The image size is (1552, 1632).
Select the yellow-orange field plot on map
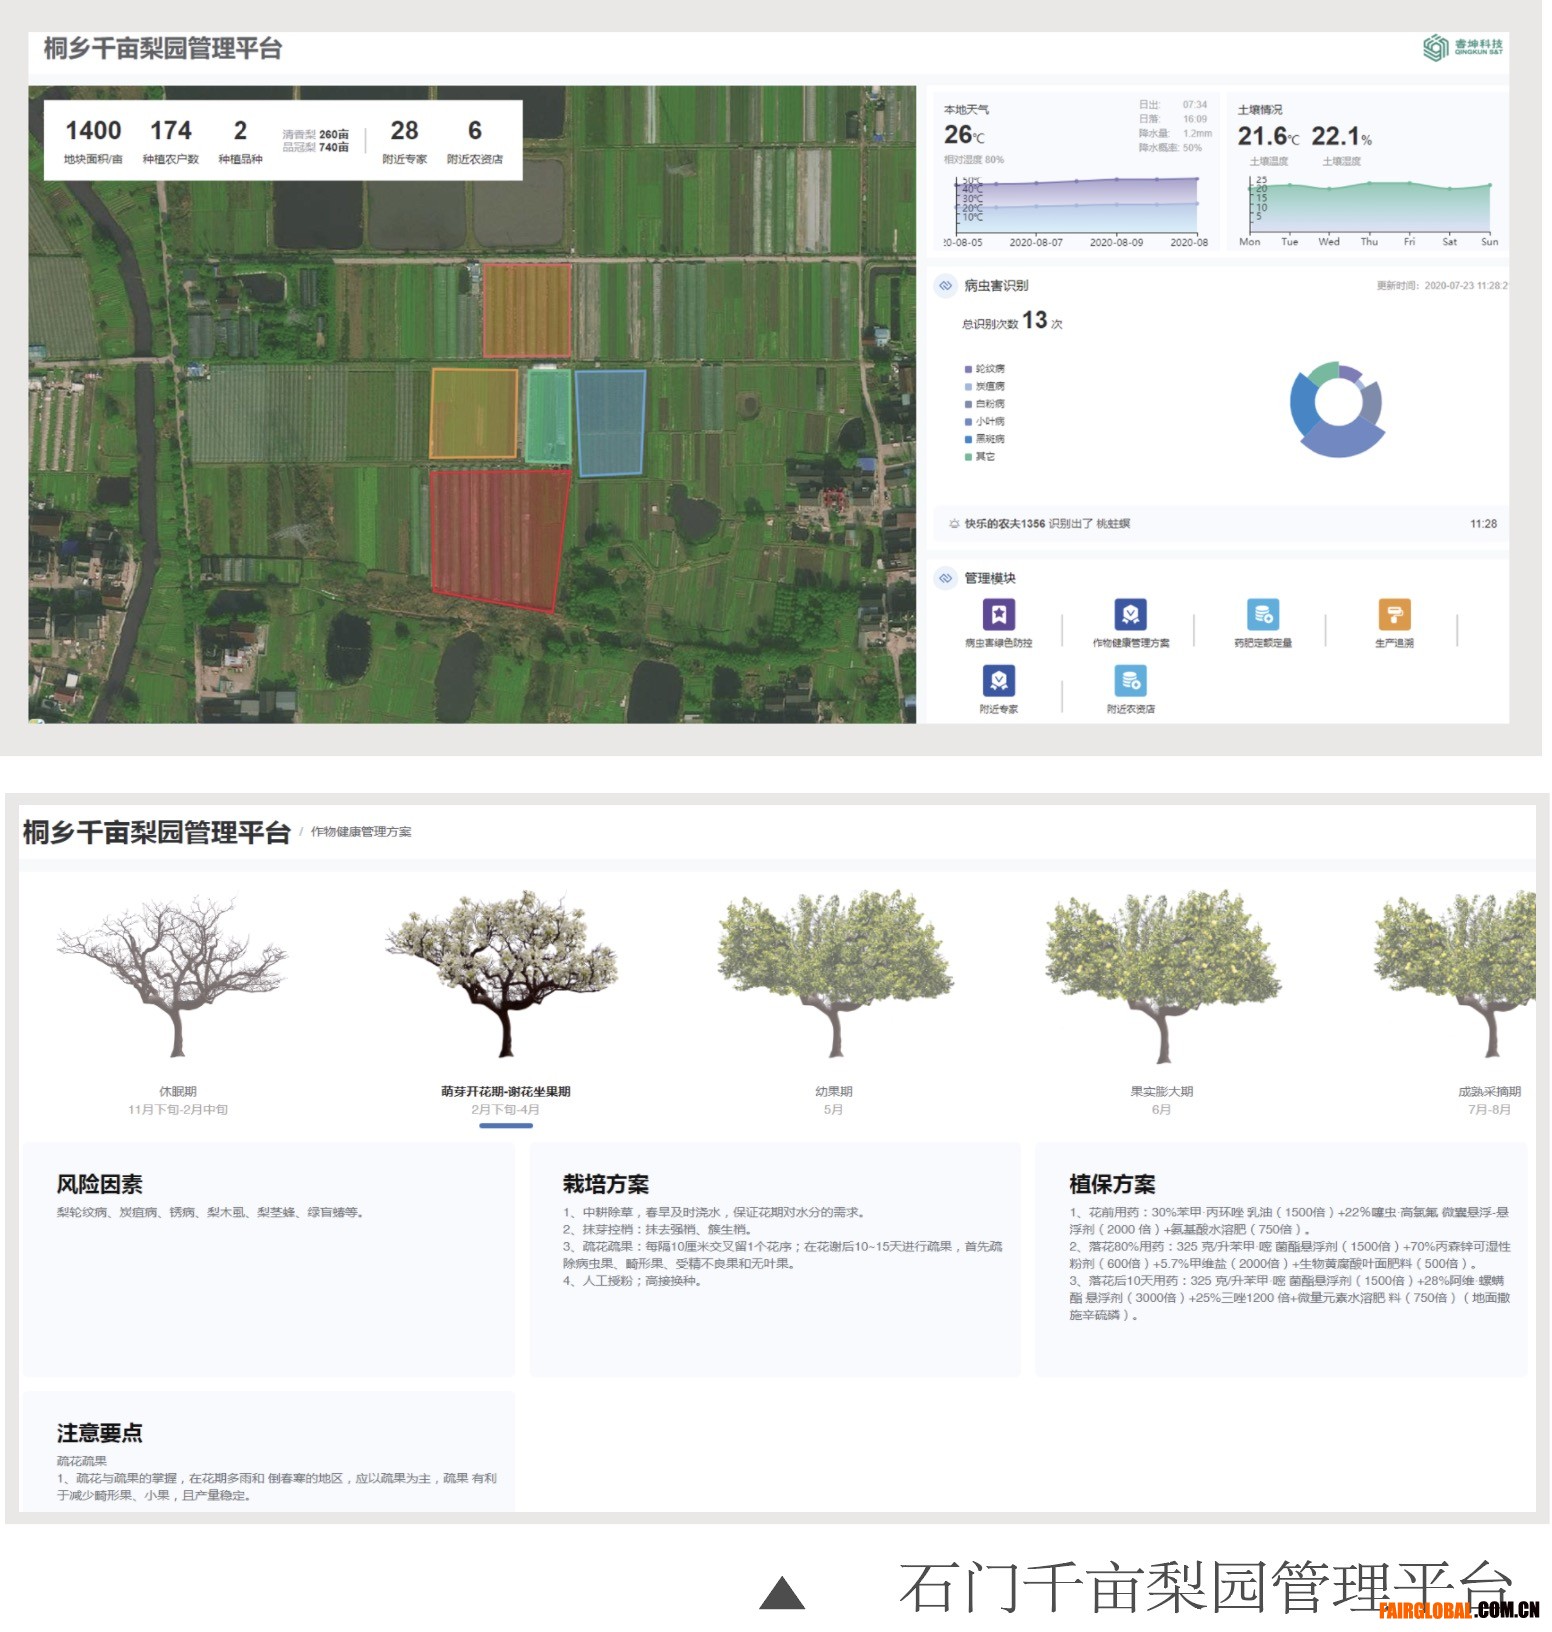(474, 414)
